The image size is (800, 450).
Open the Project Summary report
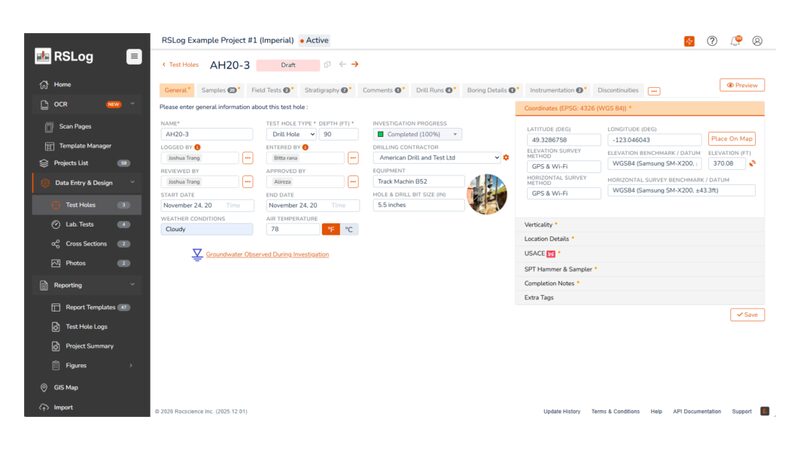coord(89,346)
